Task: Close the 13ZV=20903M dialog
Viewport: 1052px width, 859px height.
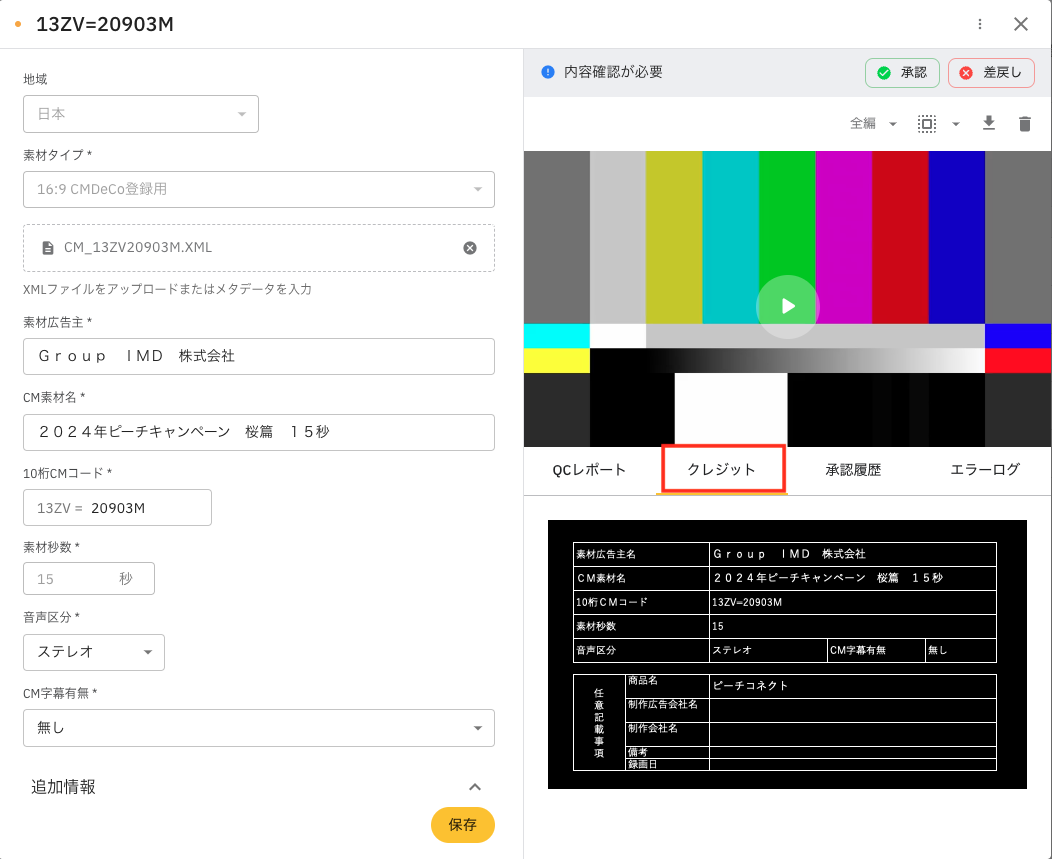Action: [x=1021, y=24]
